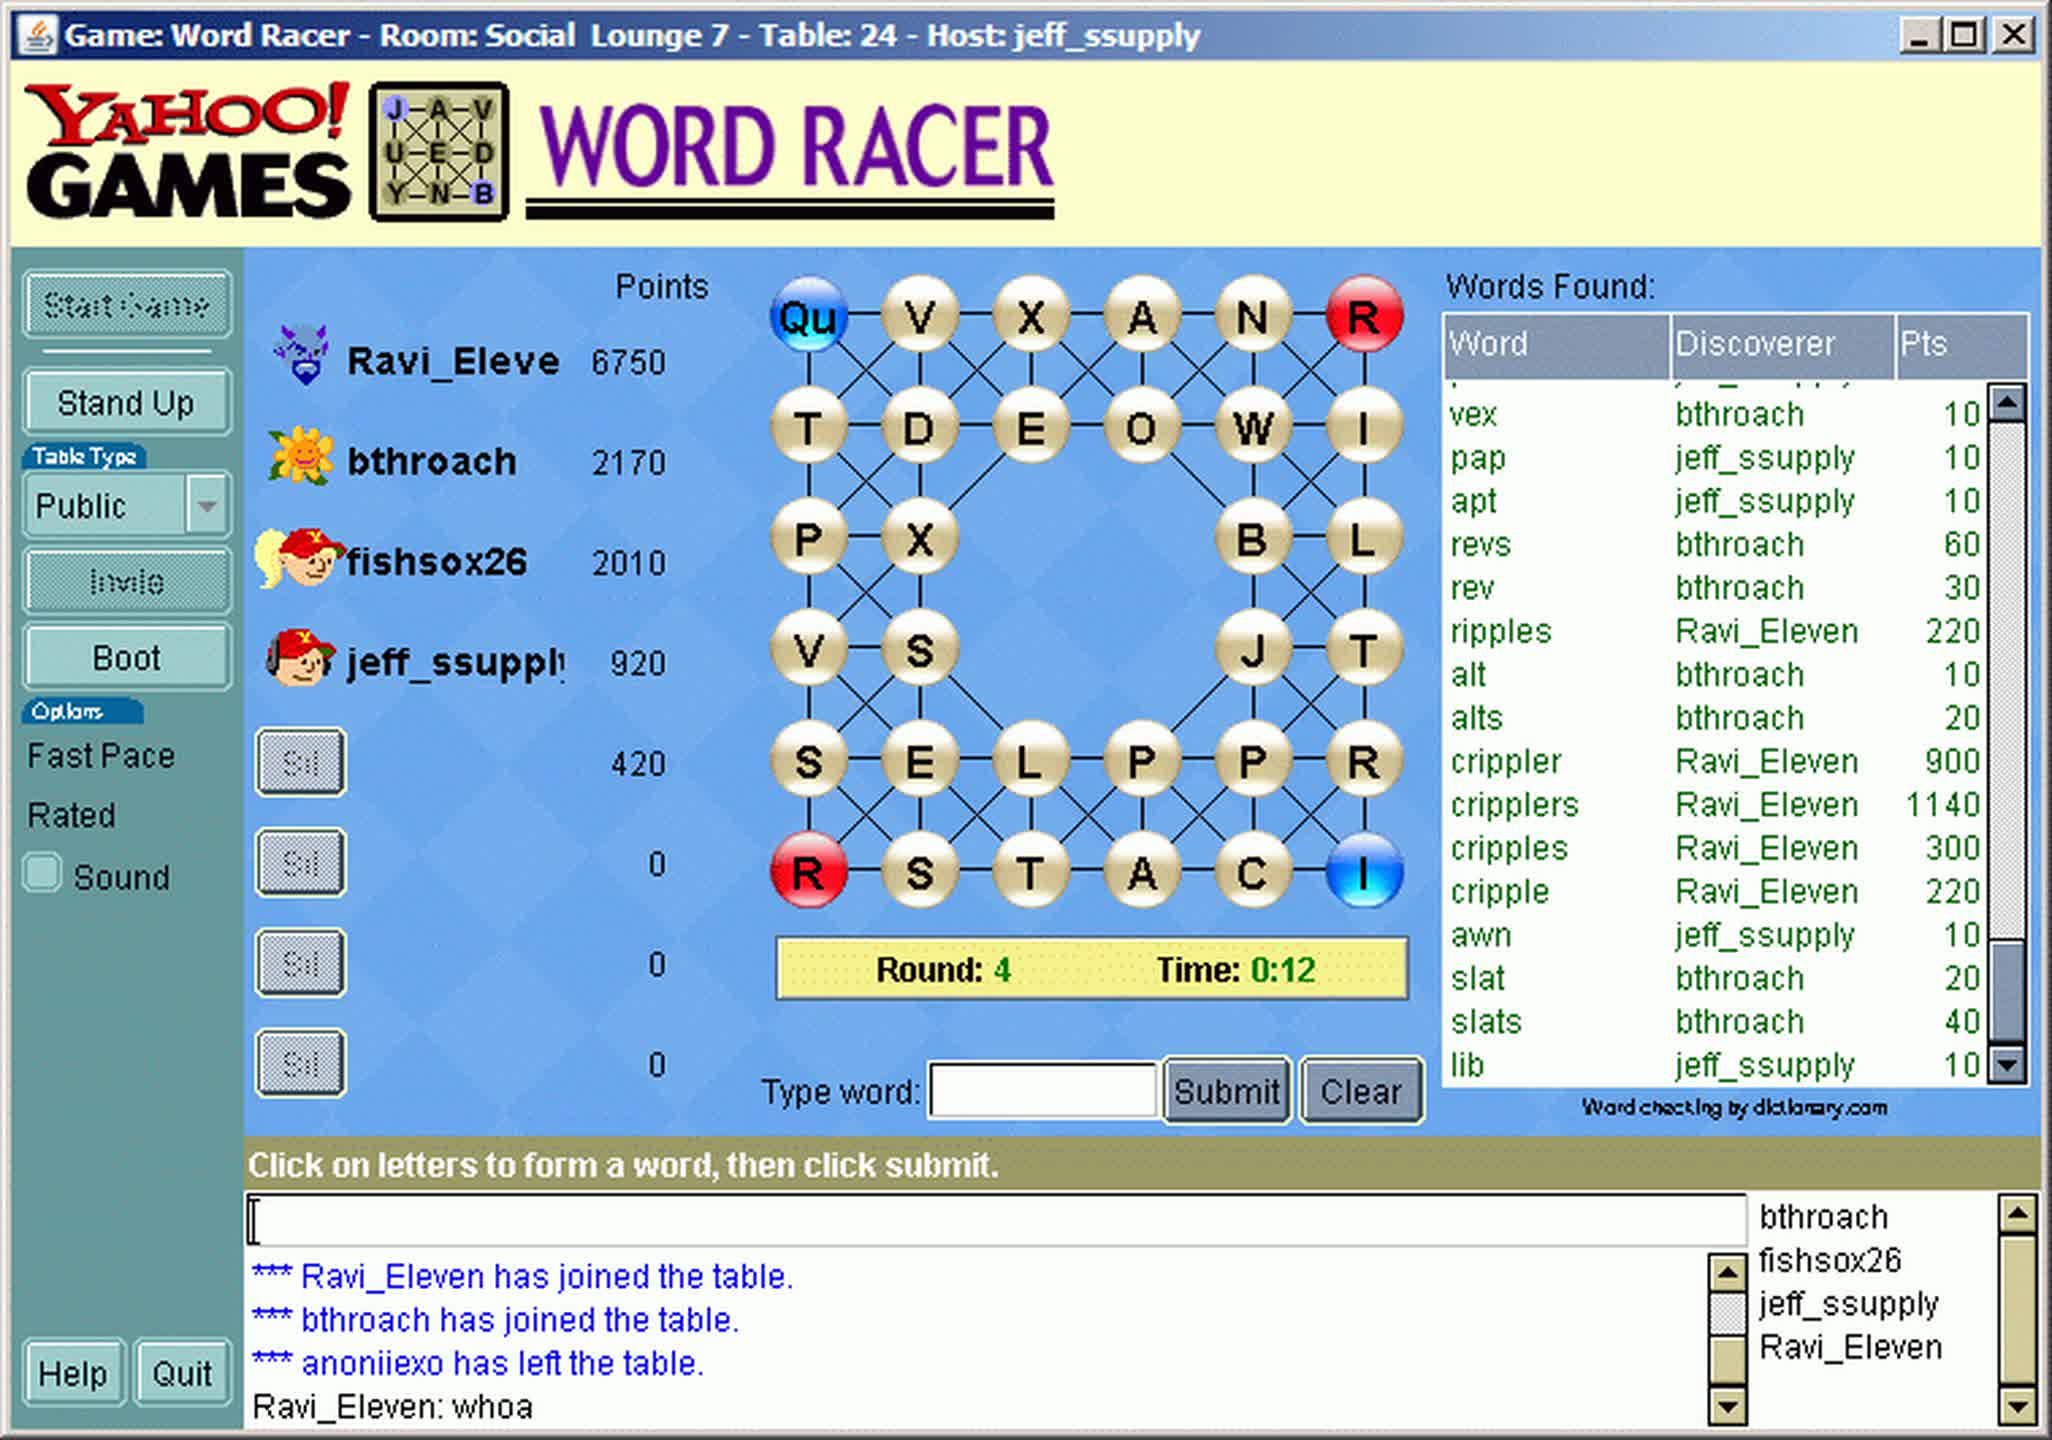The width and height of the screenshot is (2052, 1440).
Task: Click Ravi_Eleve's purple monster avatar
Action: pyautogui.click(x=302, y=355)
